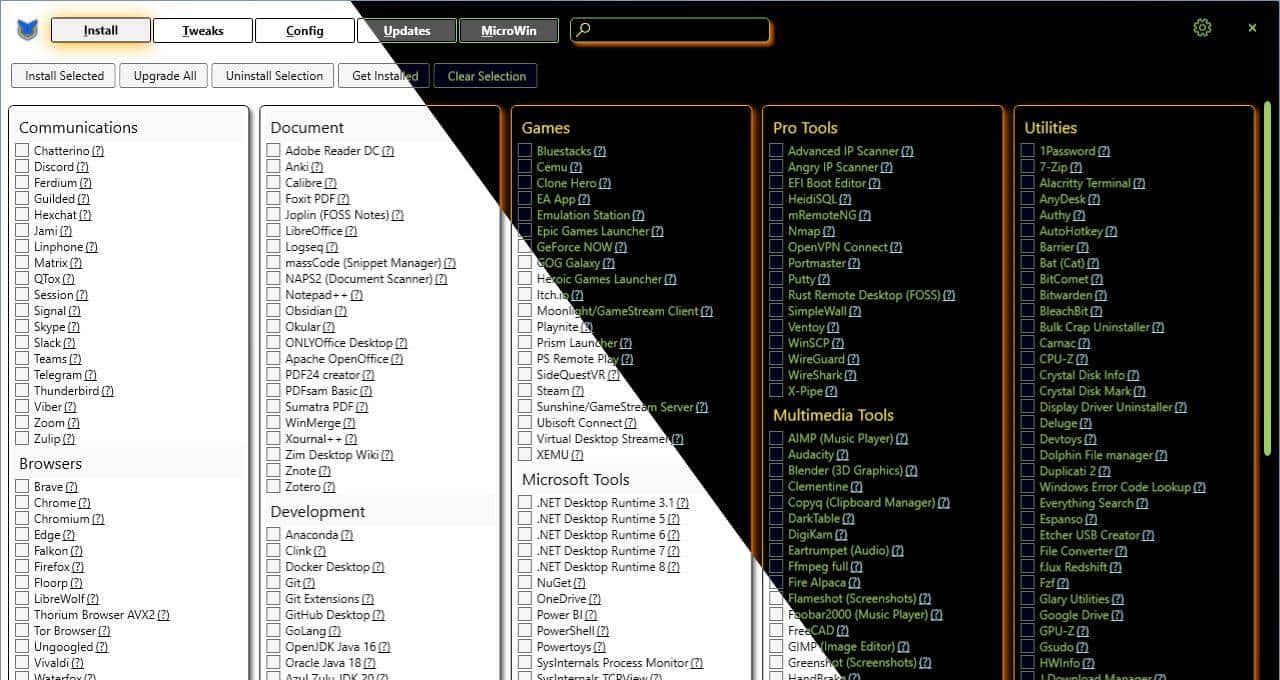Click the WinUtil shield logo
1280x680 pixels.
pos(27,30)
